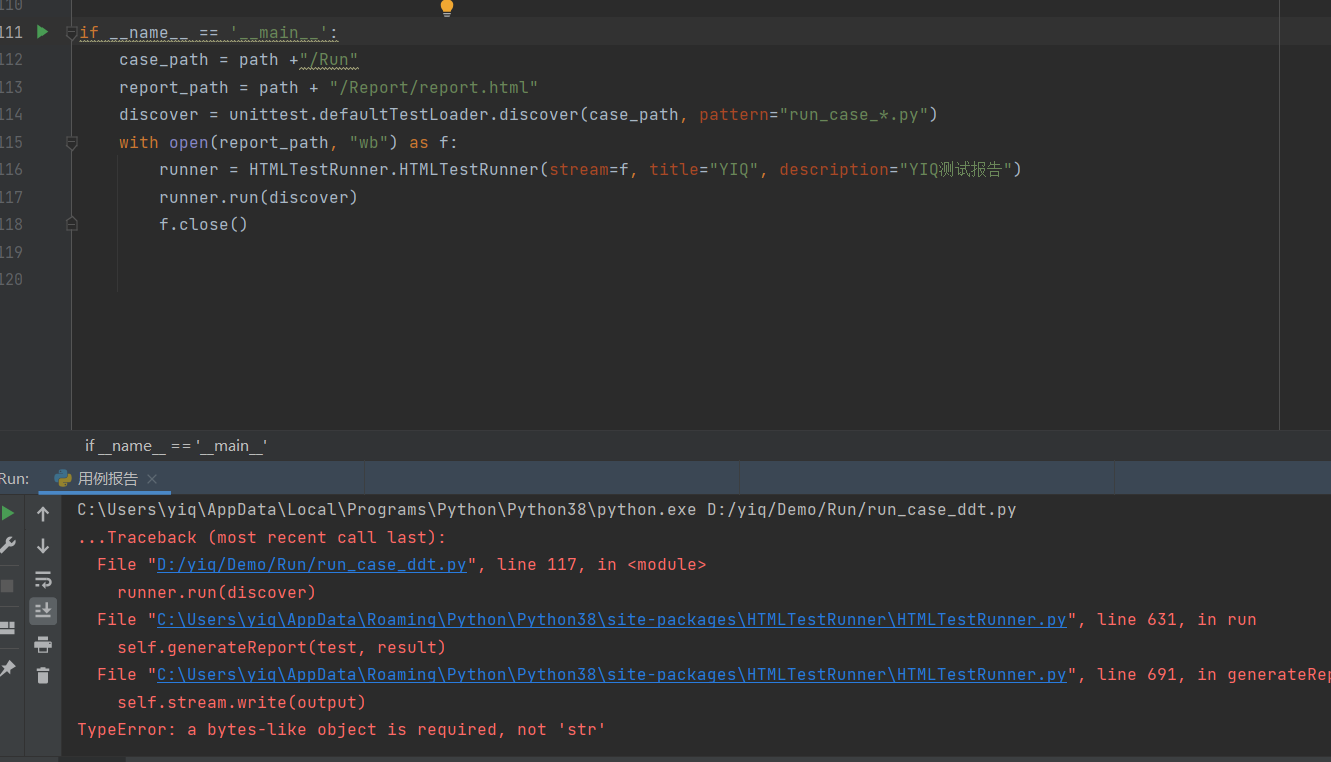Toggle scroll to end of console output
This screenshot has width=1331, height=762.
point(43,610)
